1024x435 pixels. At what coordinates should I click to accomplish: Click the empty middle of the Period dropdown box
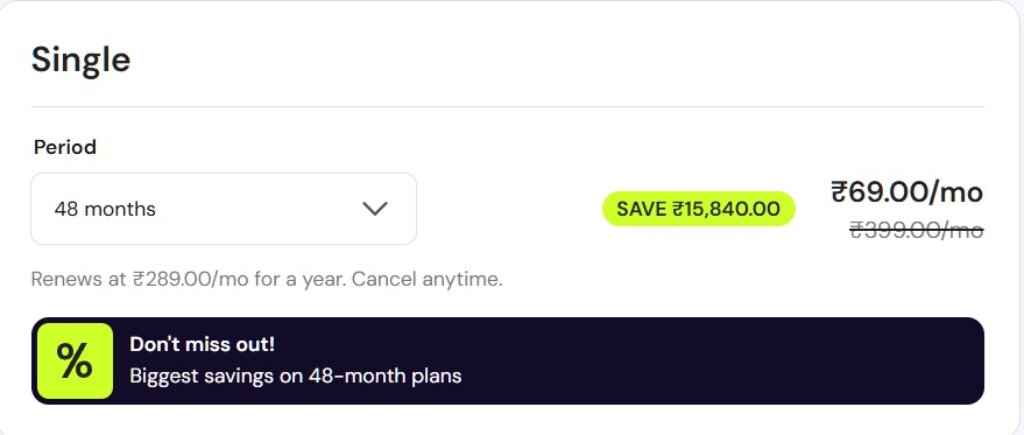pyautogui.click(x=260, y=209)
